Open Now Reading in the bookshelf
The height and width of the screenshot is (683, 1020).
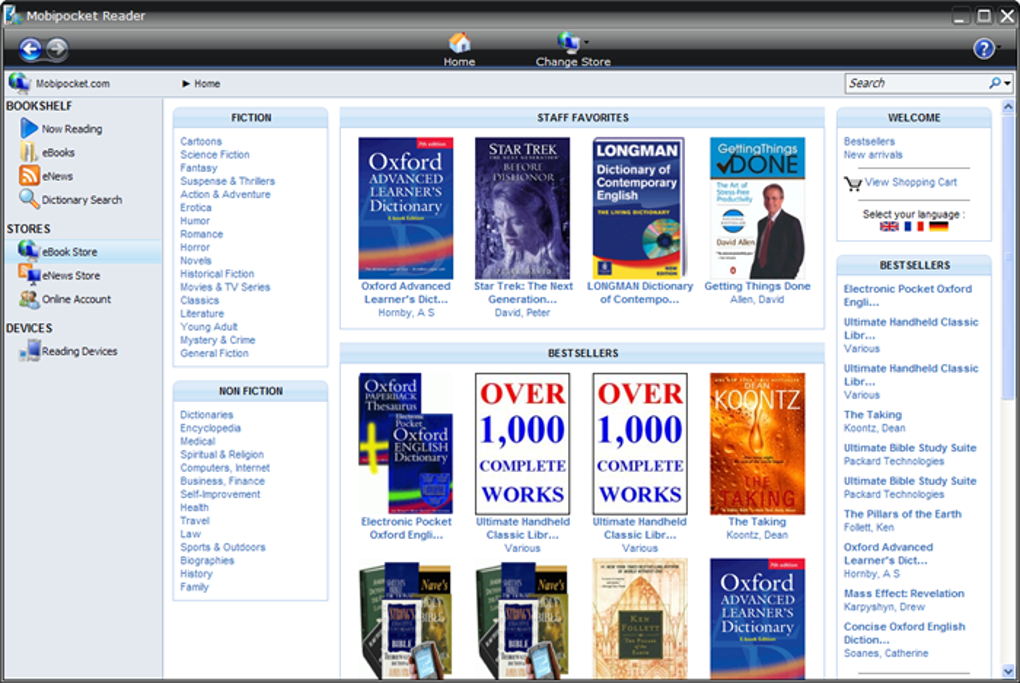click(62, 129)
